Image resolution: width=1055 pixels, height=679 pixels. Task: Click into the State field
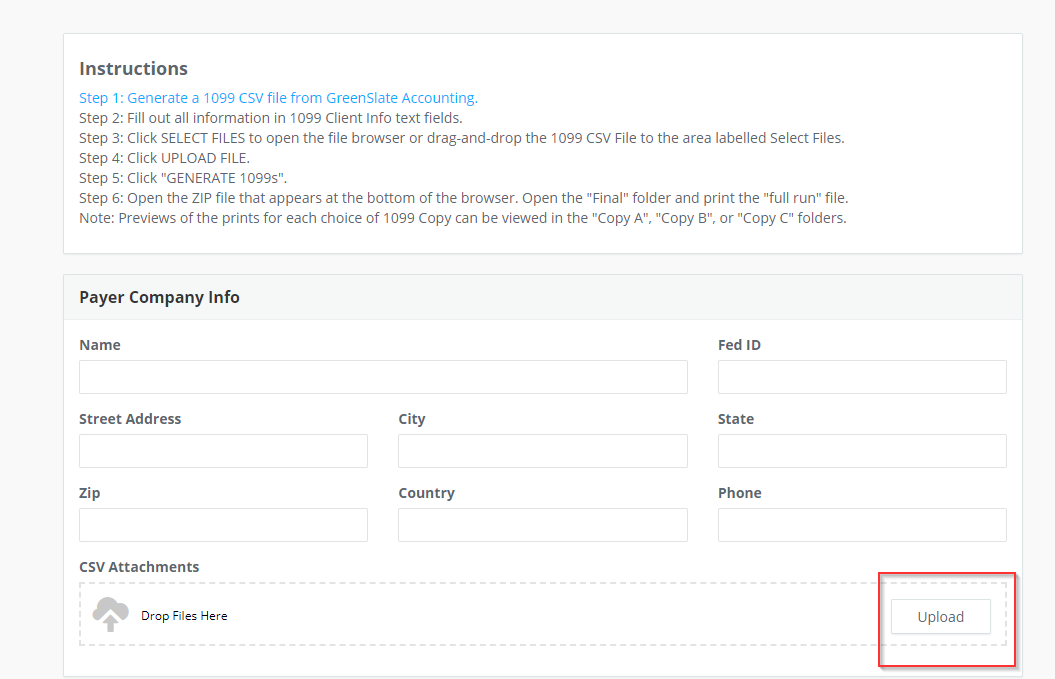862,451
